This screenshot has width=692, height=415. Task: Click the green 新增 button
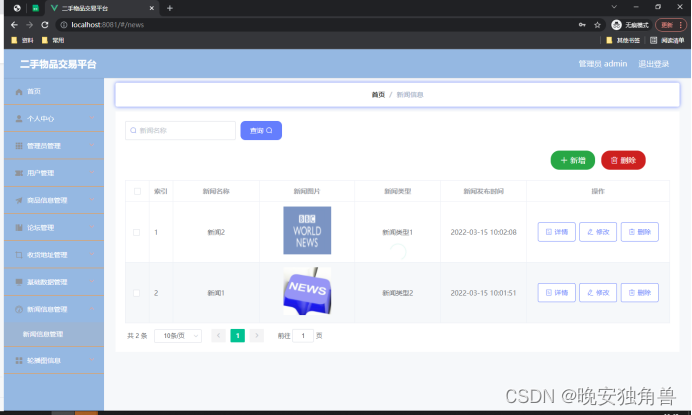click(x=573, y=160)
